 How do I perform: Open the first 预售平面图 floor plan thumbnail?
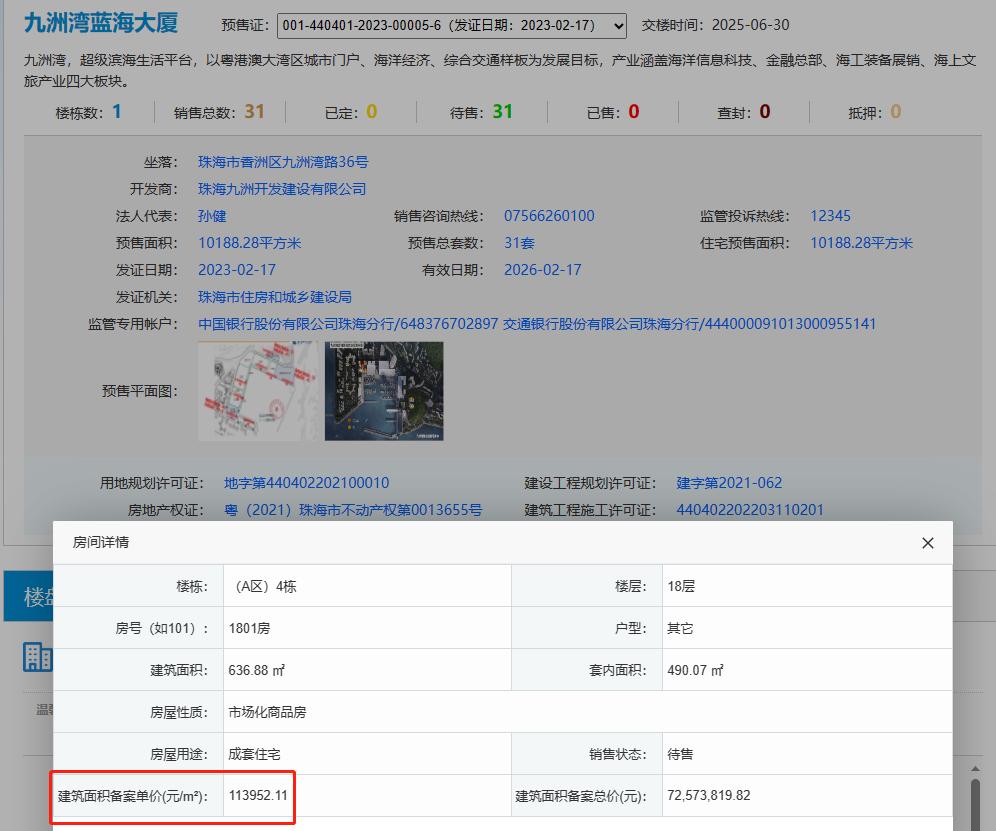coord(257,391)
